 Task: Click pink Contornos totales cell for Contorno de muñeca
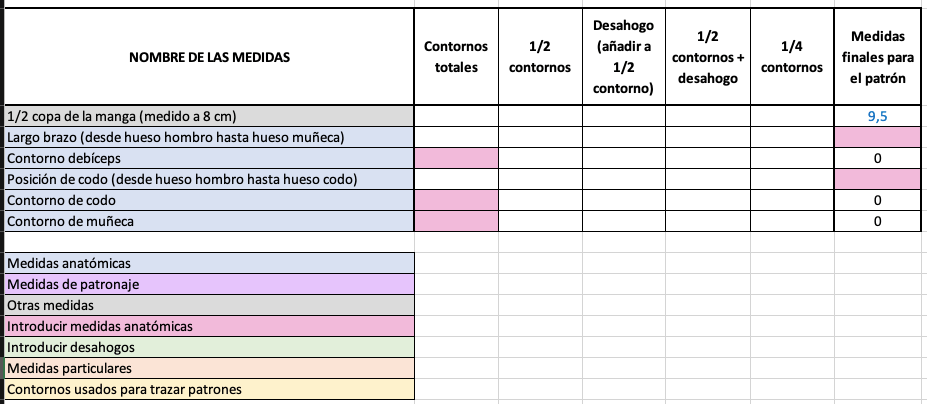coord(456,221)
